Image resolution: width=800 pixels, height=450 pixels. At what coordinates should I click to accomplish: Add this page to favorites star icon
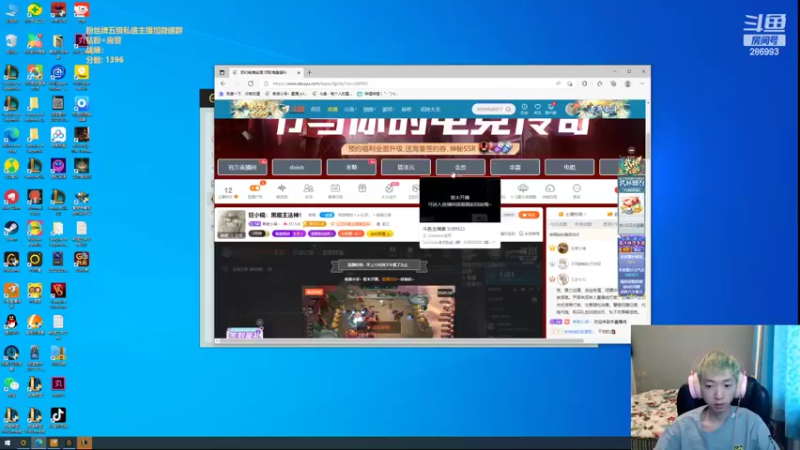point(570,84)
